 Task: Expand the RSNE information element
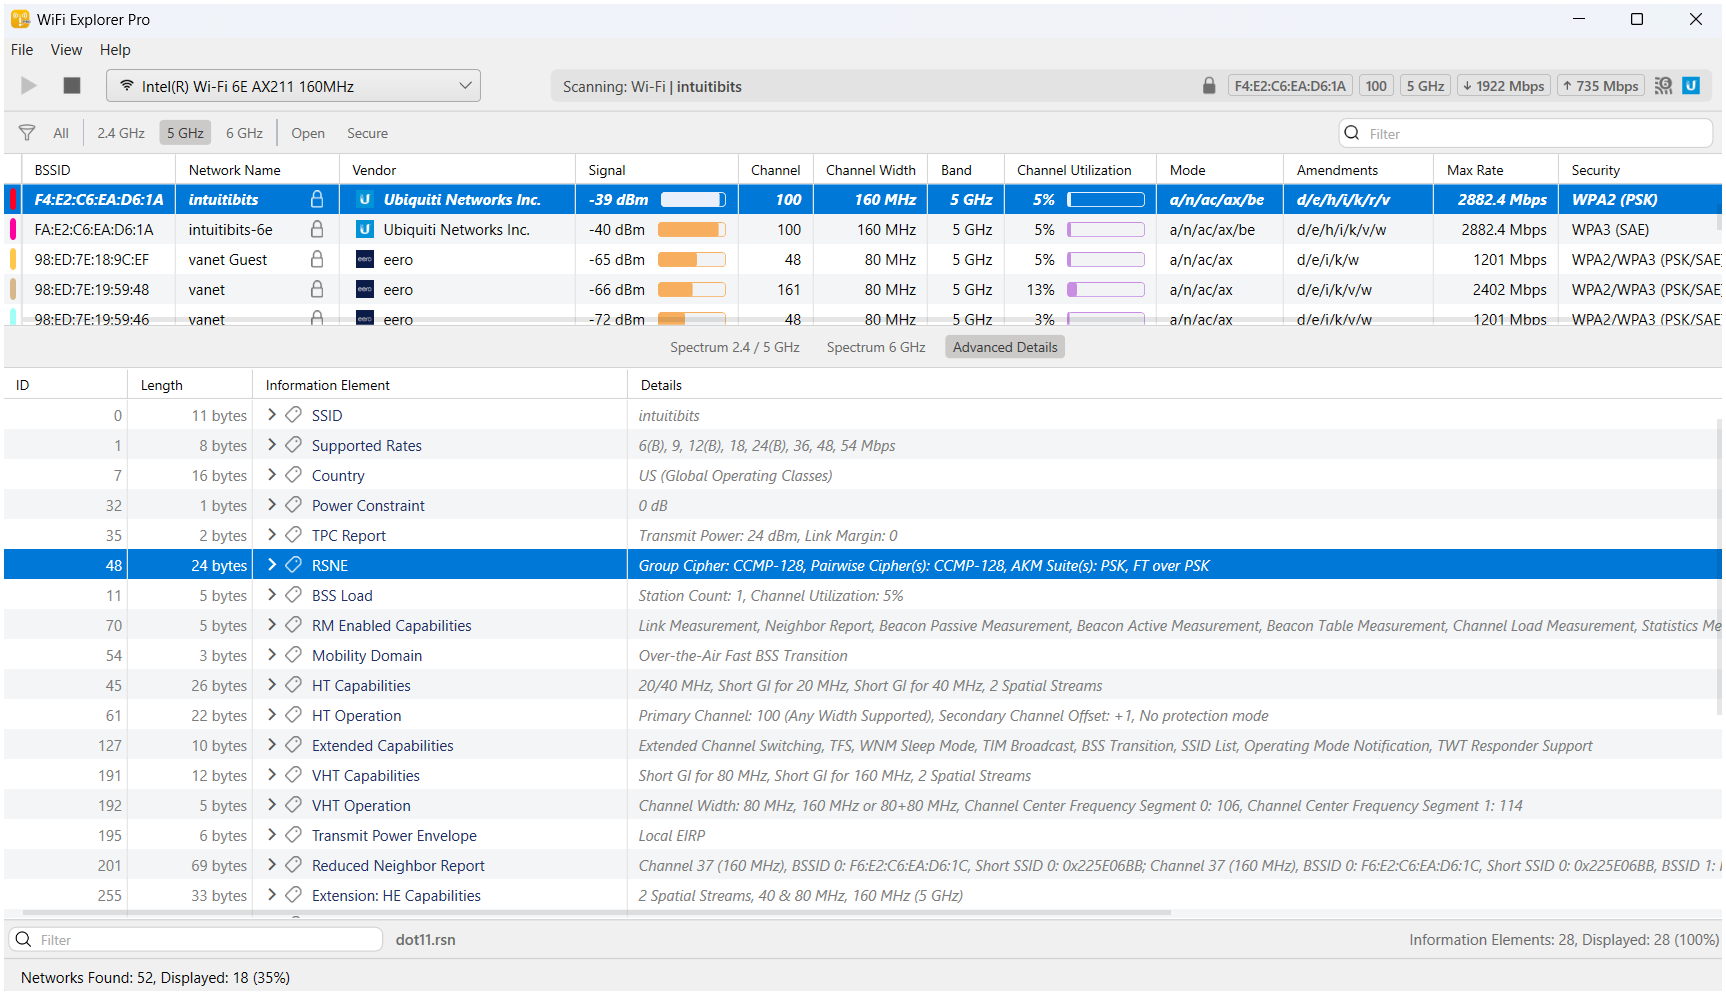click(272, 565)
